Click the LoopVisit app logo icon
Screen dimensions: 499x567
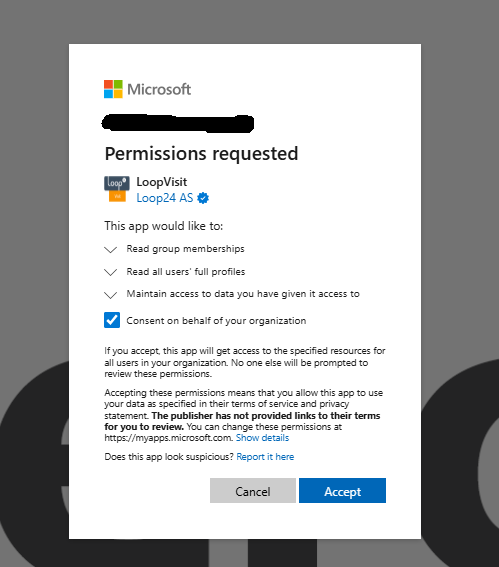[x=117, y=189]
